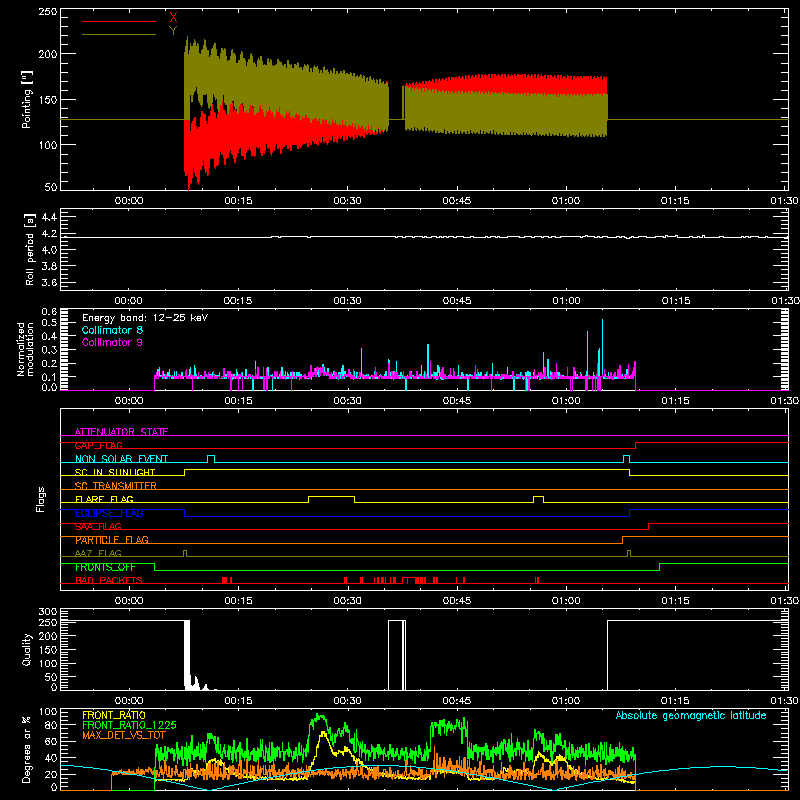The image size is (800, 800).
Task: Click the Degrees or % axis title
Action: coord(27,749)
